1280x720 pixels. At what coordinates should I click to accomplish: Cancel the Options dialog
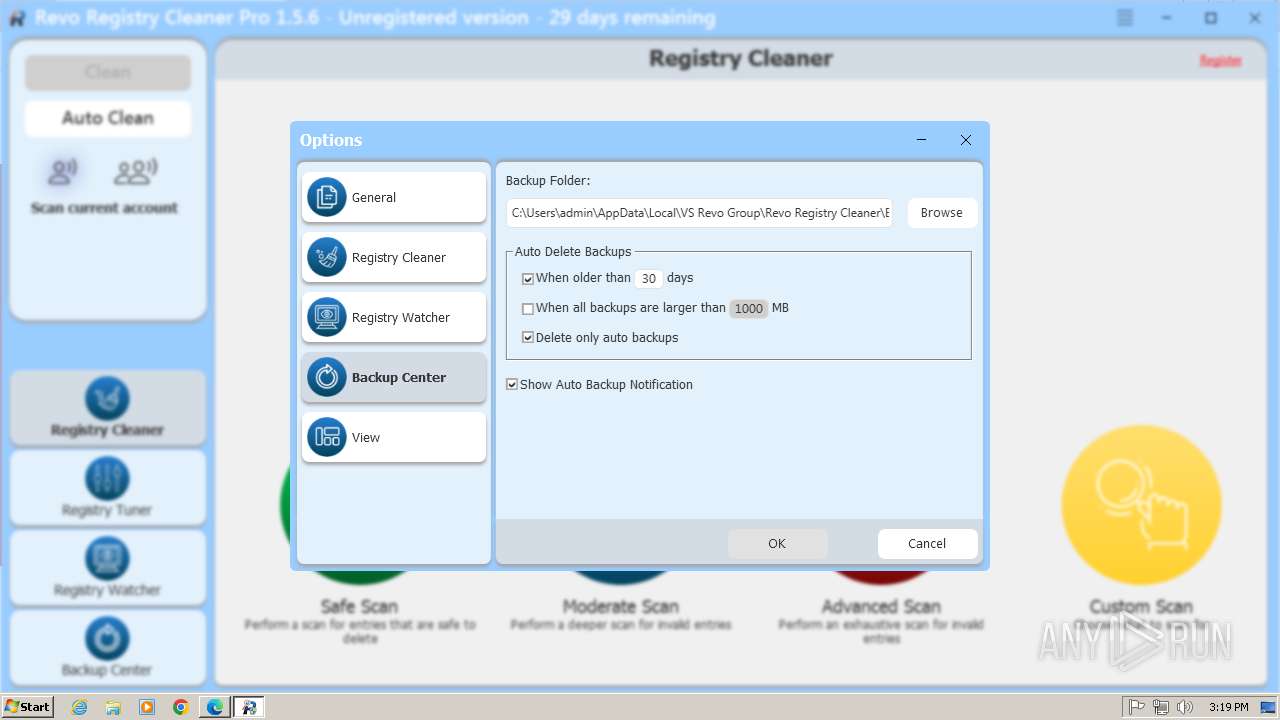point(927,544)
